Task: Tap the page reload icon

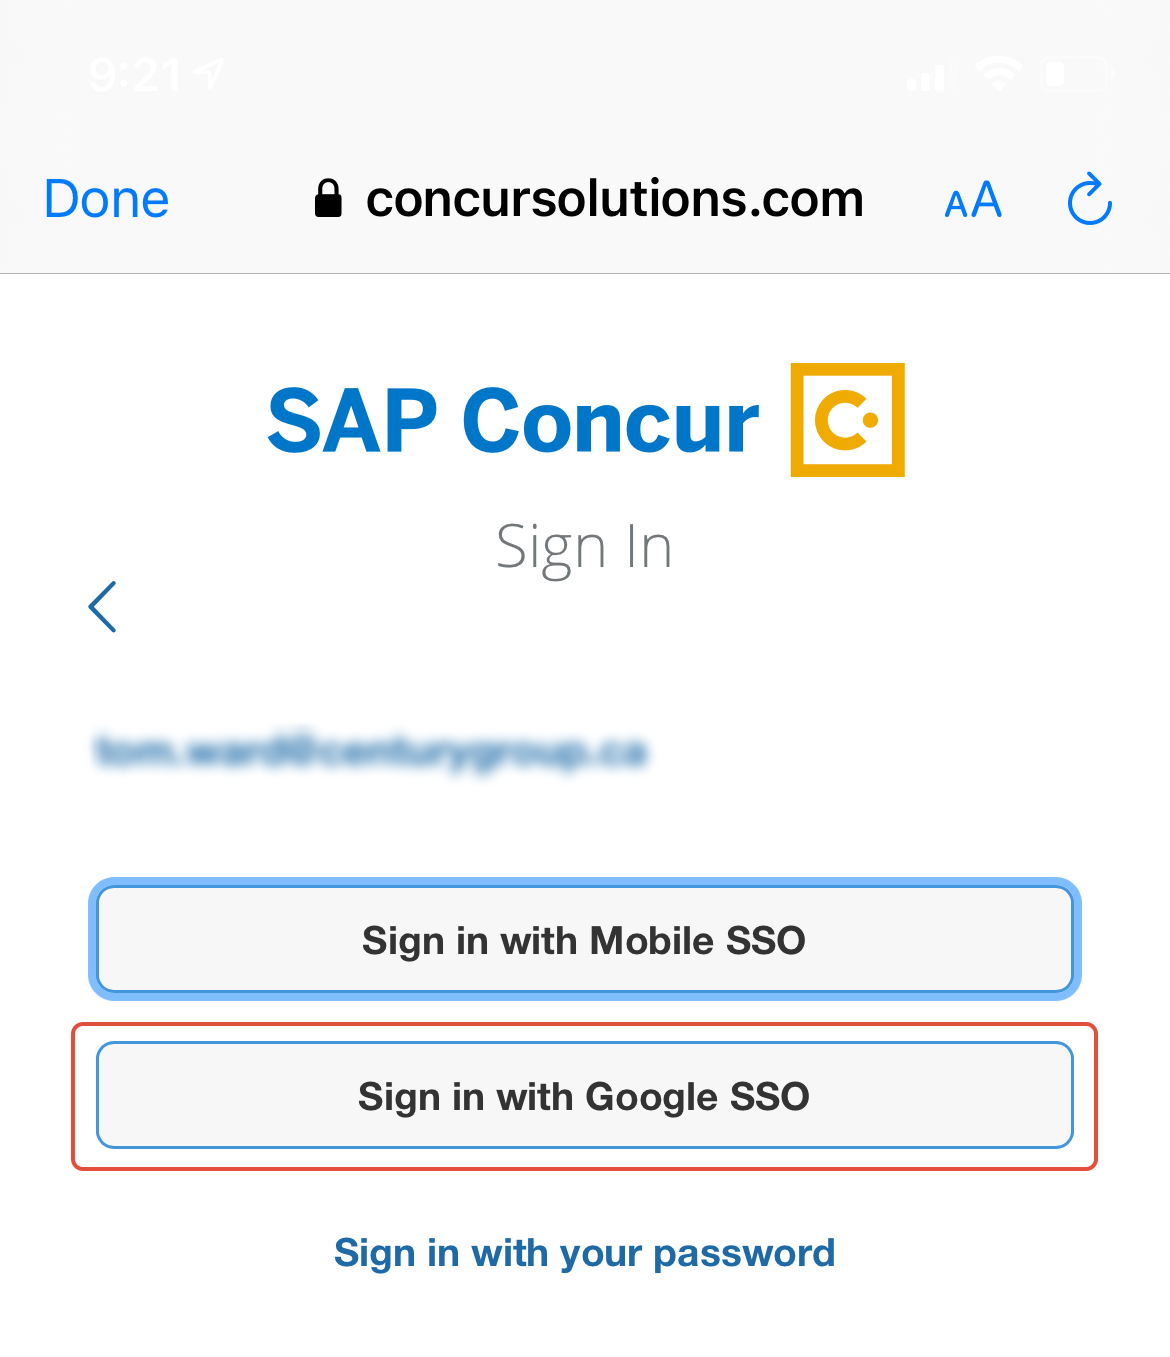Action: pos(1088,199)
